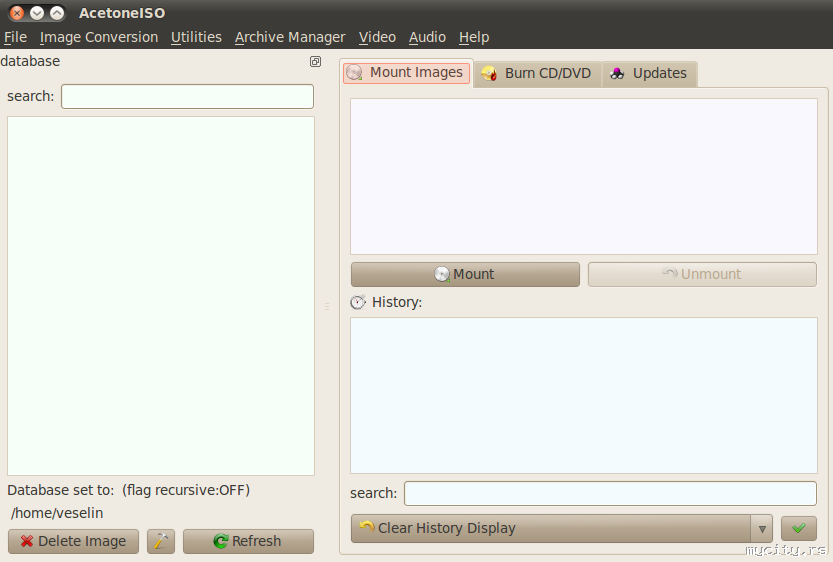
Task: Open the Help menu
Action: 474,37
